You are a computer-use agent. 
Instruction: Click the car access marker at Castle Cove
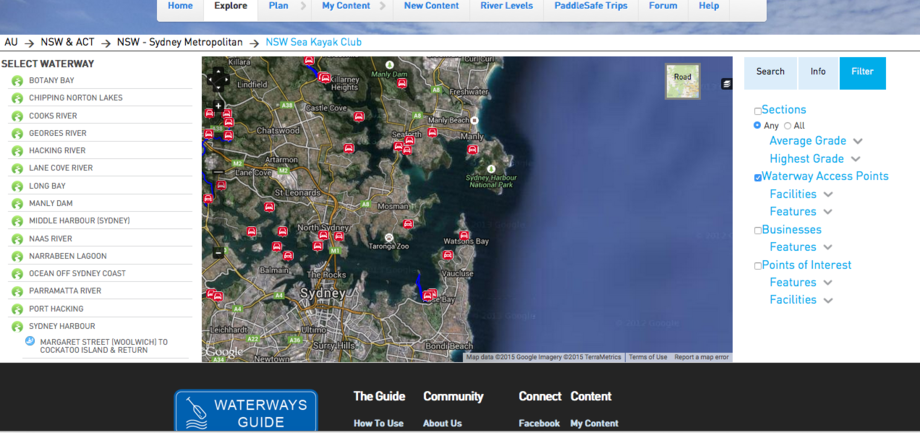(x=358, y=116)
